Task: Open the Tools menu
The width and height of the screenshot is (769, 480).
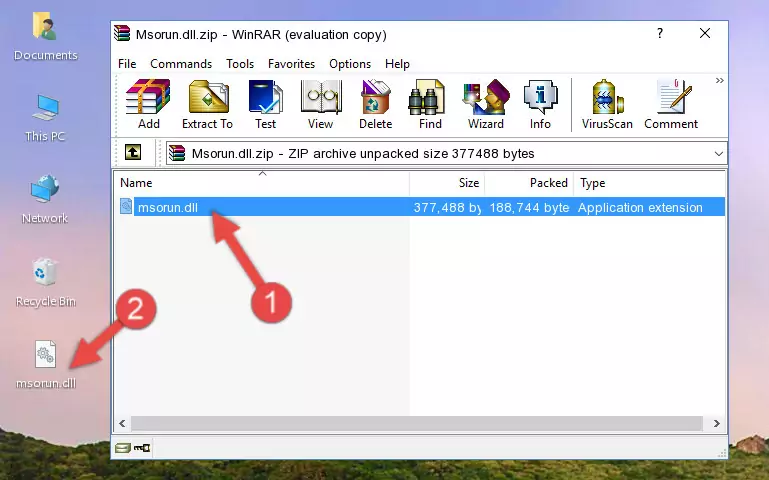Action: tap(240, 64)
